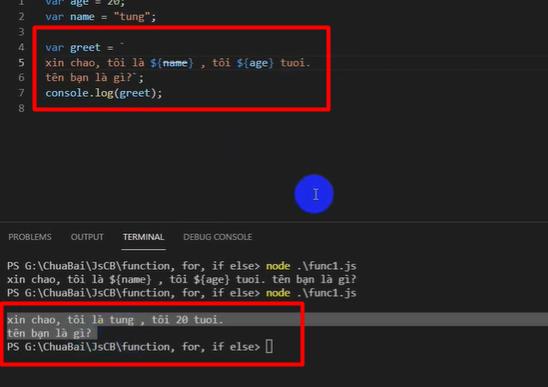Click the ${name} placeholder in code
The image size is (548, 387).
tap(171, 63)
